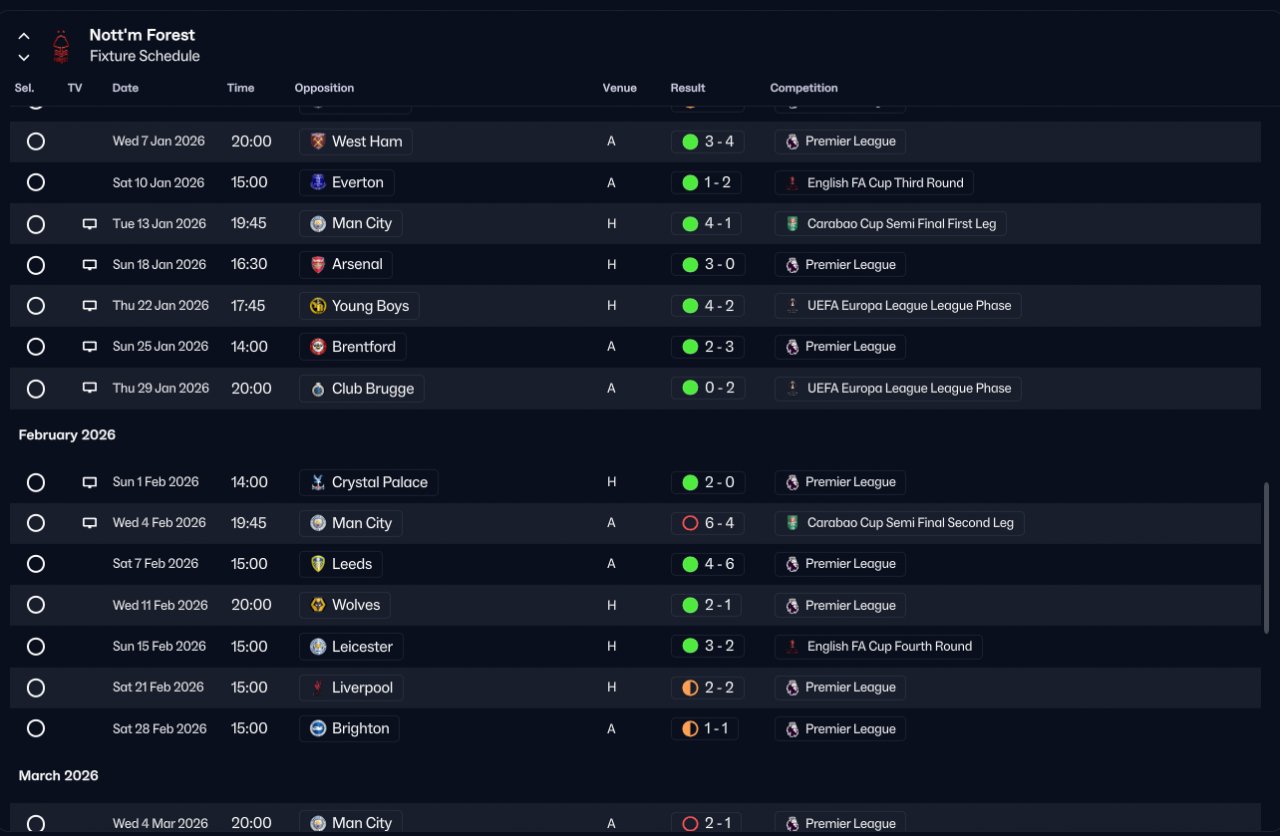Open the Club Brugge opposition link
Image resolution: width=1280 pixels, height=836 pixels.
click(x=362, y=389)
